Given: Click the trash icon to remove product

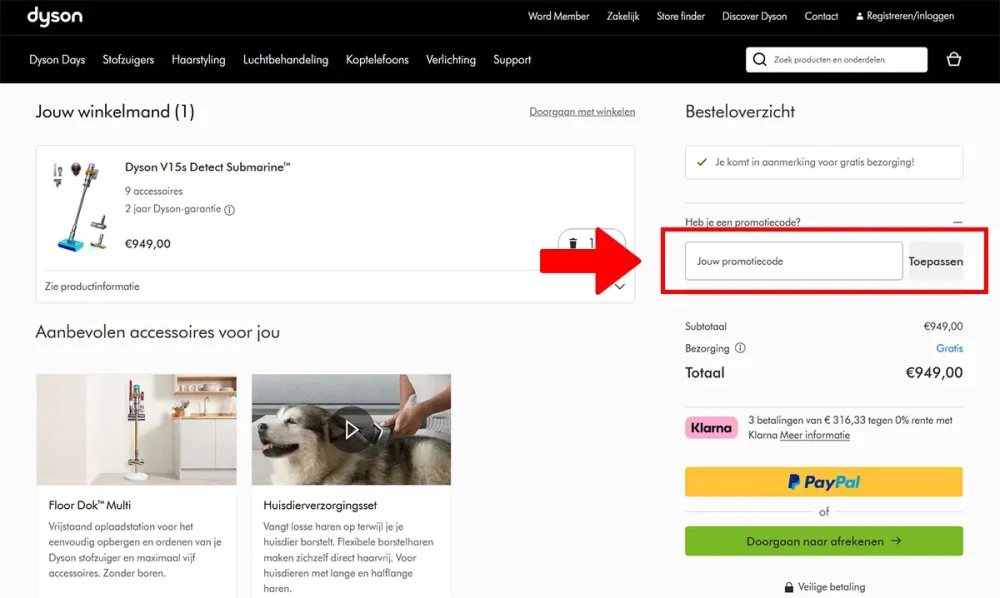Looking at the screenshot, I should (x=573, y=243).
